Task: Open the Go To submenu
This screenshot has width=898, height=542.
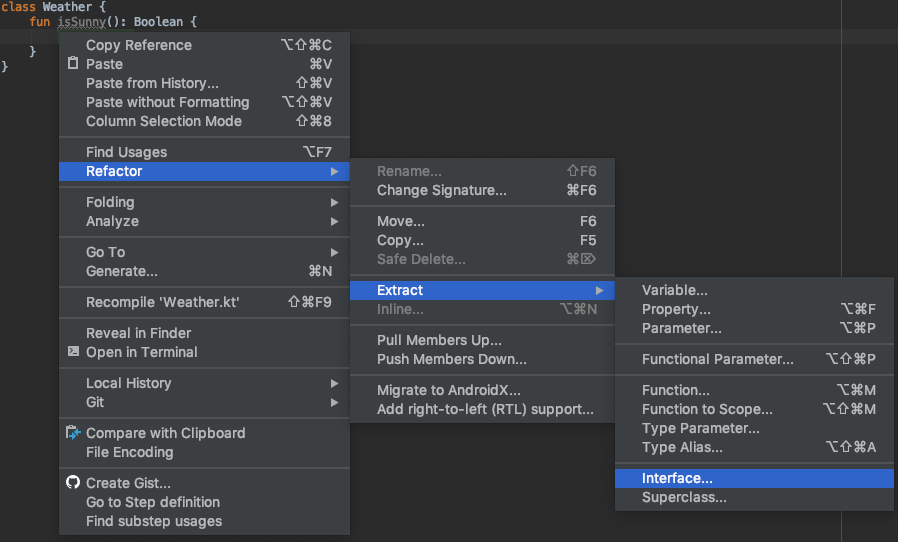Action: tap(106, 252)
